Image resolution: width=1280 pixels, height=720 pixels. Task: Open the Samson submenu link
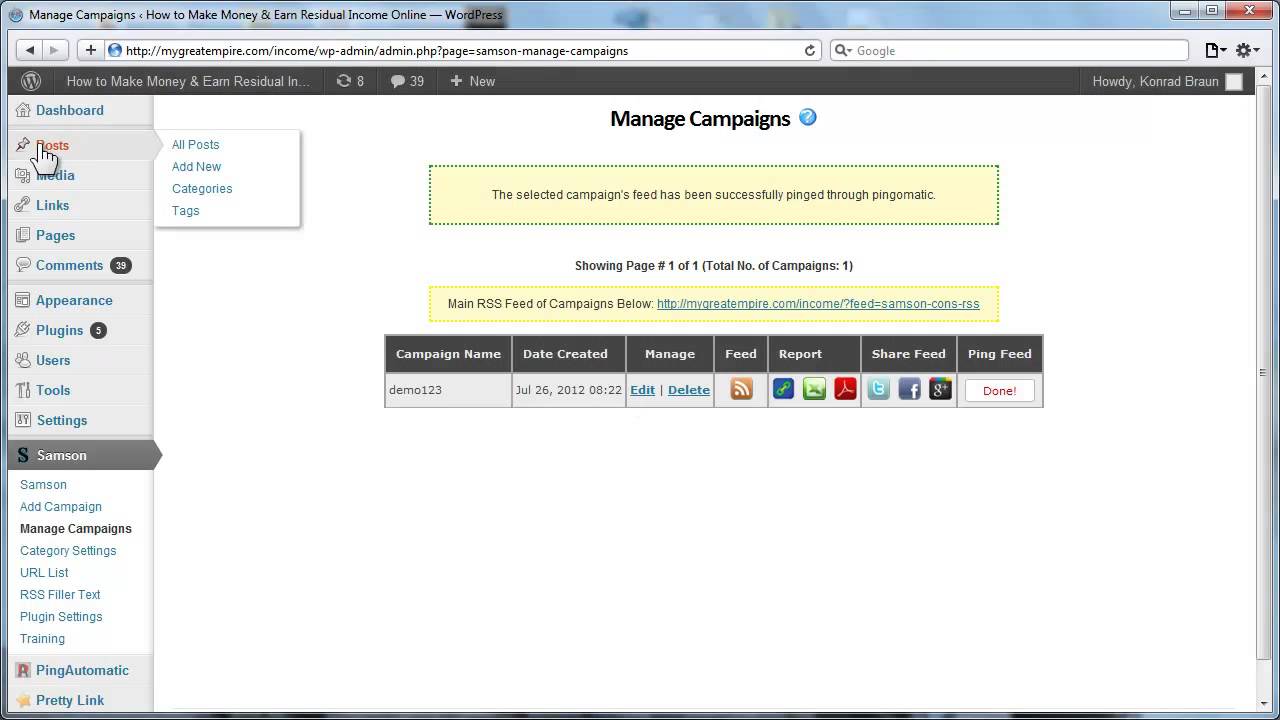tap(43, 485)
